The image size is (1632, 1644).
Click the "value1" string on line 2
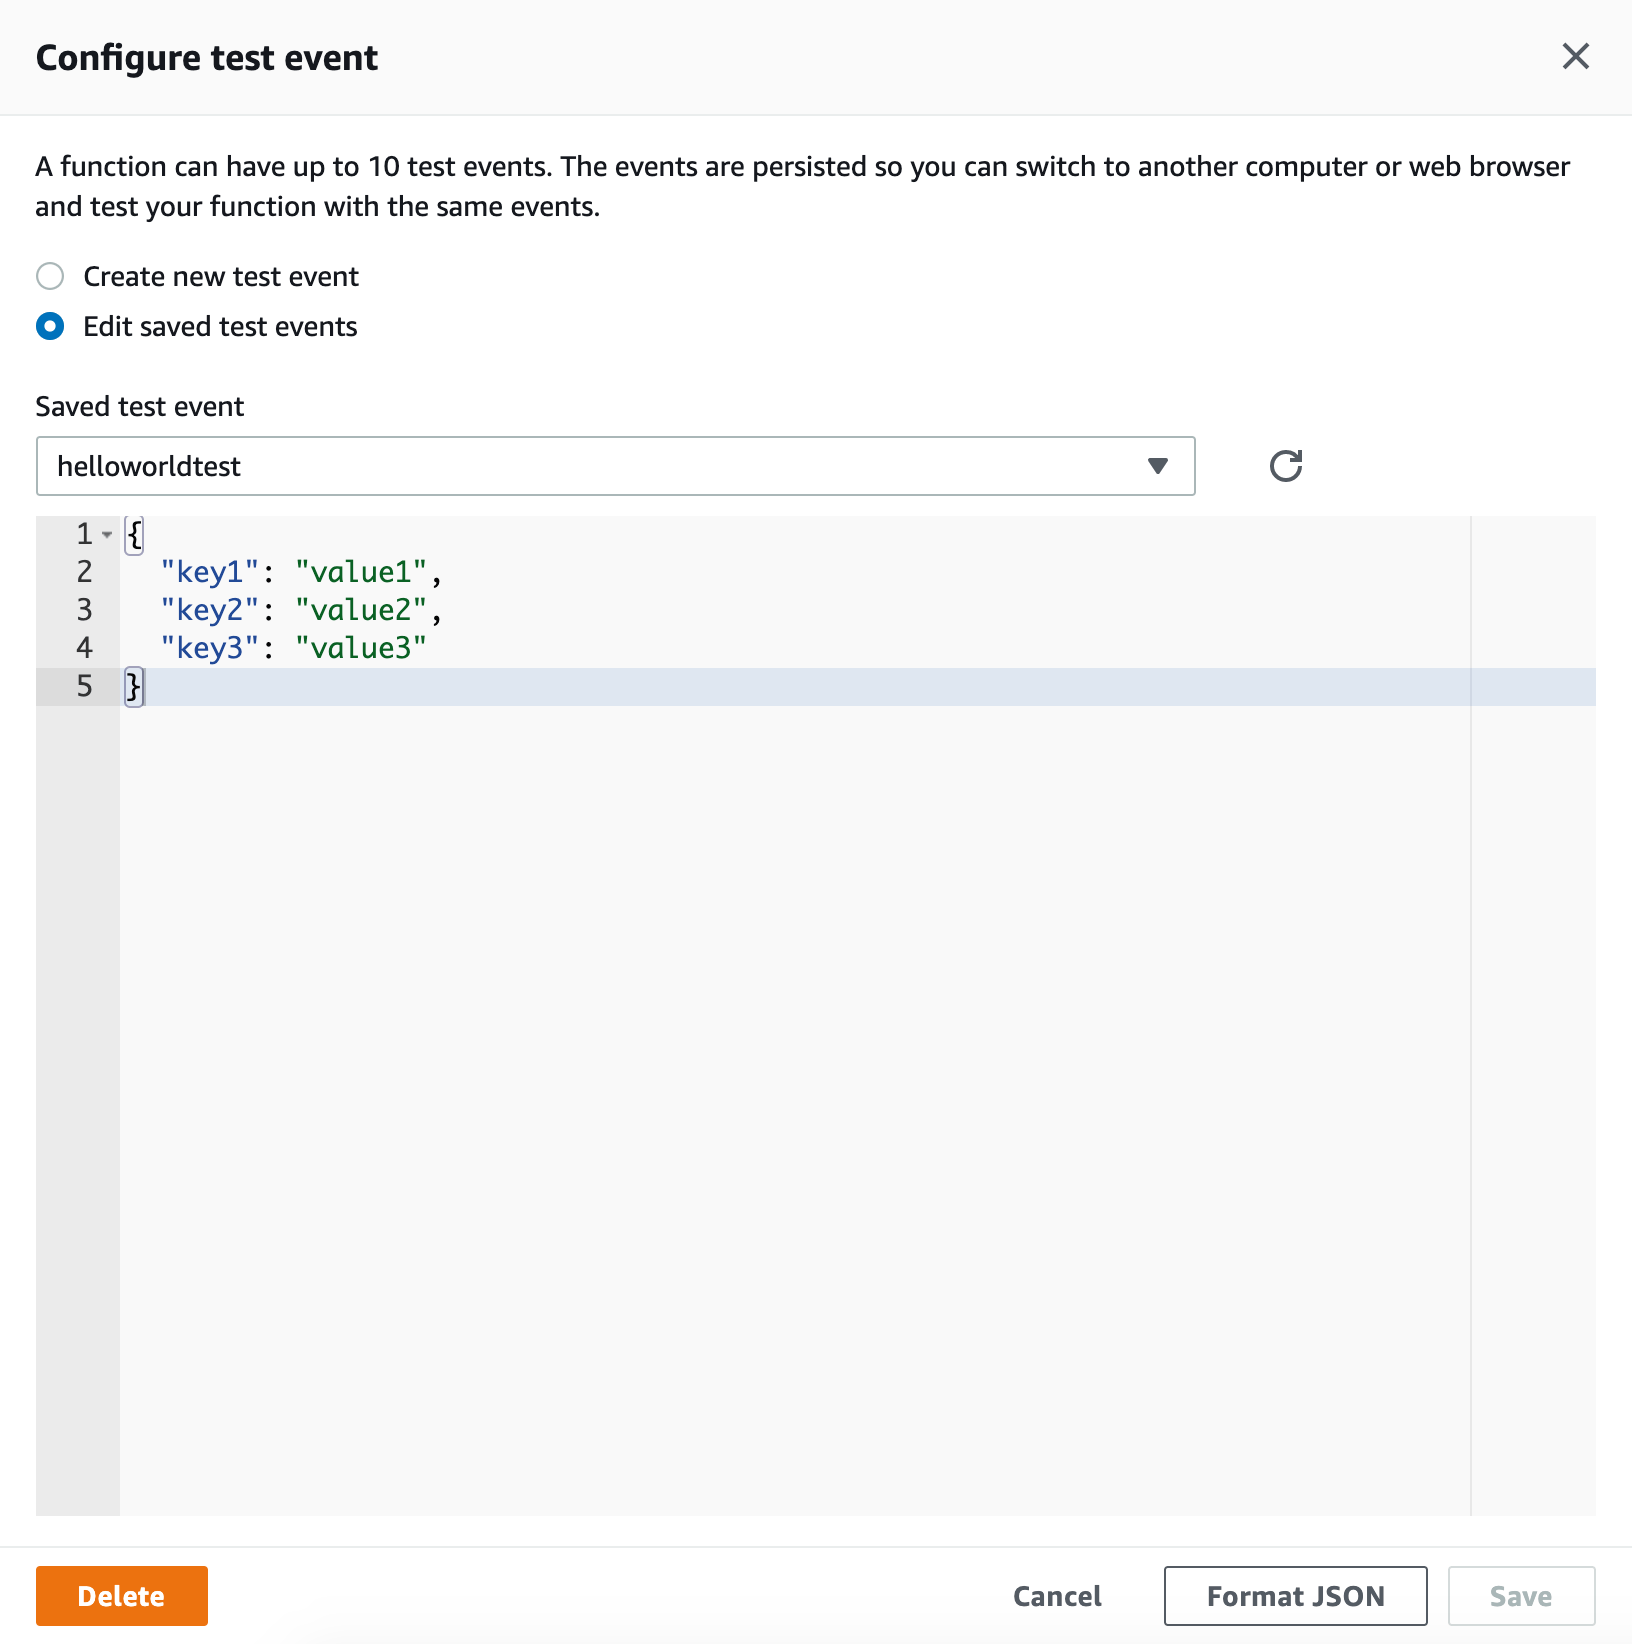(x=361, y=572)
